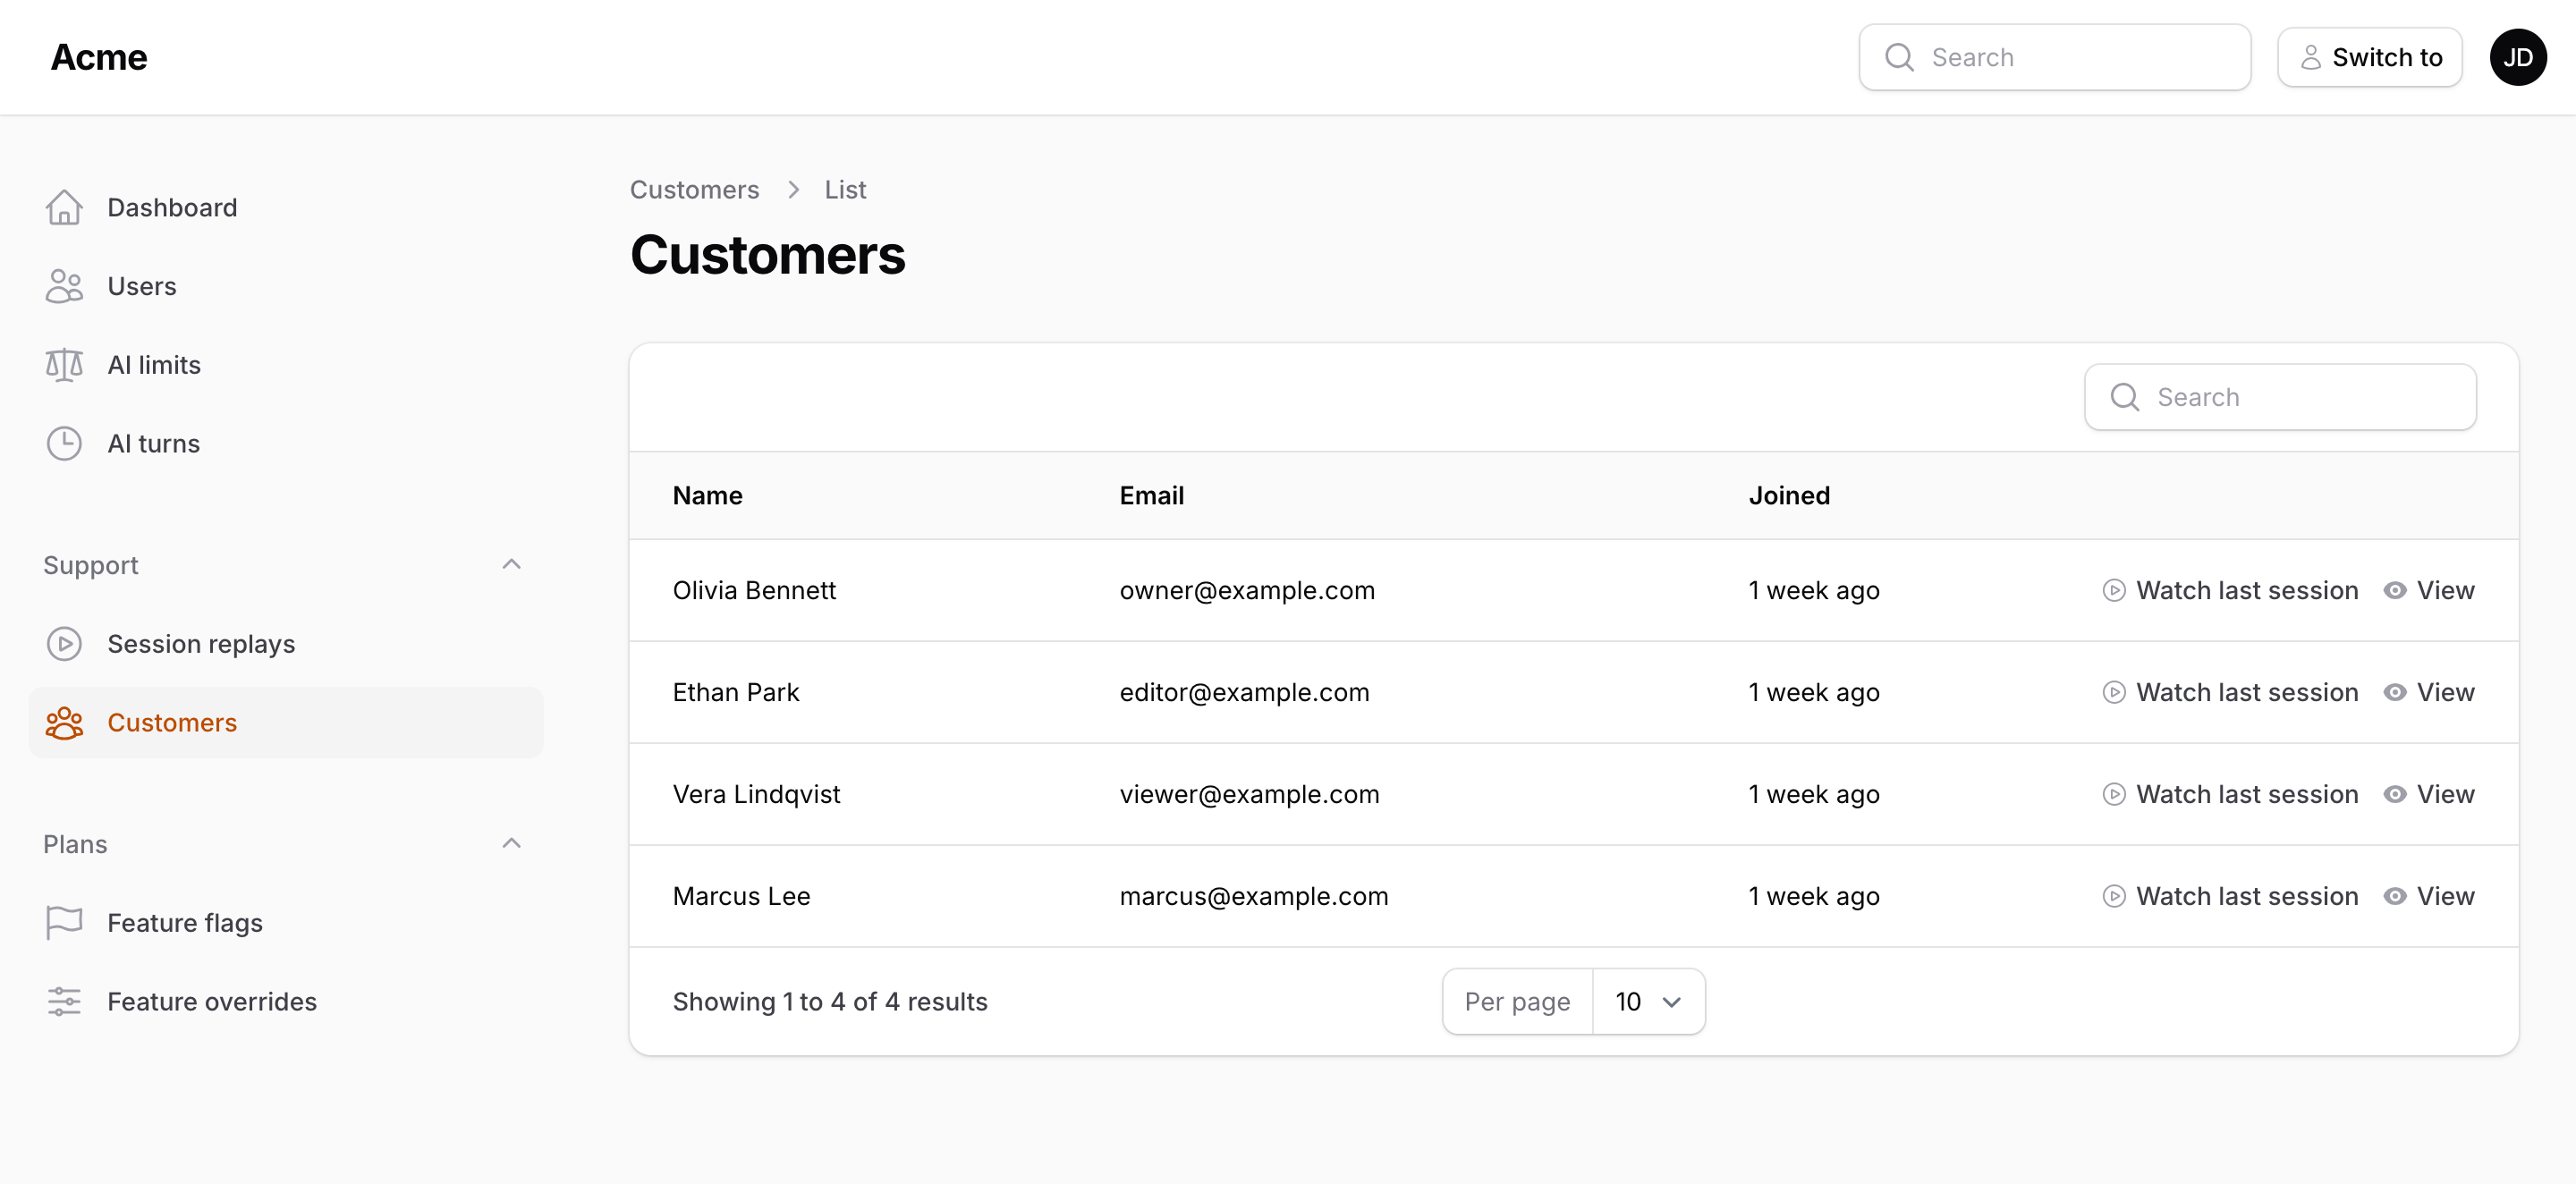Click the JD user avatar
This screenshot has width=2576, height=1184.
pos(2518,57)
